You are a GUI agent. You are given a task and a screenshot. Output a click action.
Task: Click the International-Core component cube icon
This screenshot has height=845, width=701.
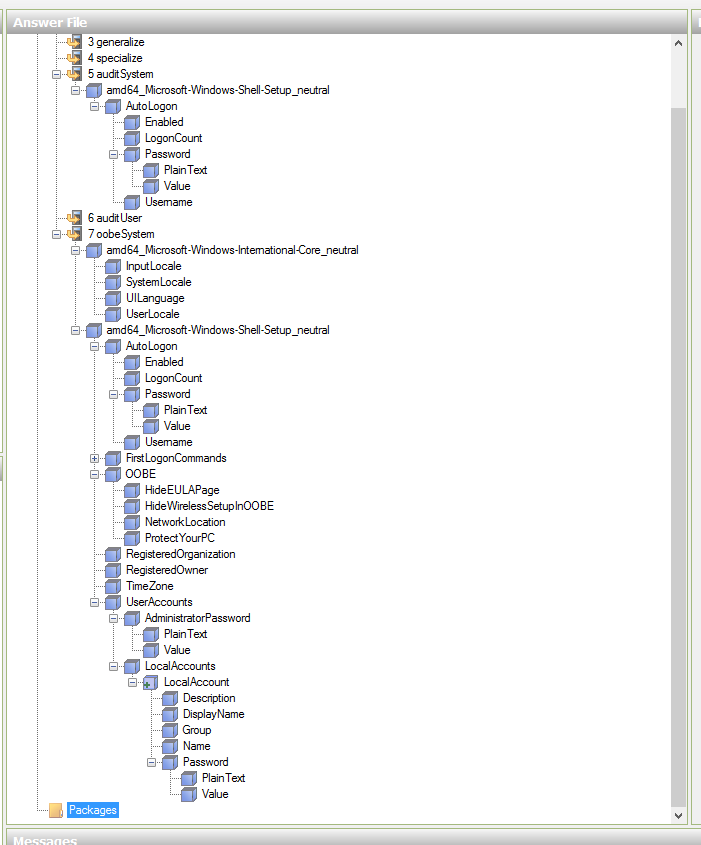pos(94,251)
